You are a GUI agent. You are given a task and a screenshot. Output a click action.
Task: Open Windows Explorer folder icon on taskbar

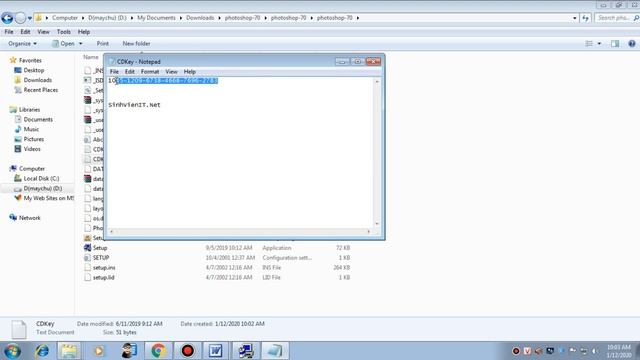[69, 351]
